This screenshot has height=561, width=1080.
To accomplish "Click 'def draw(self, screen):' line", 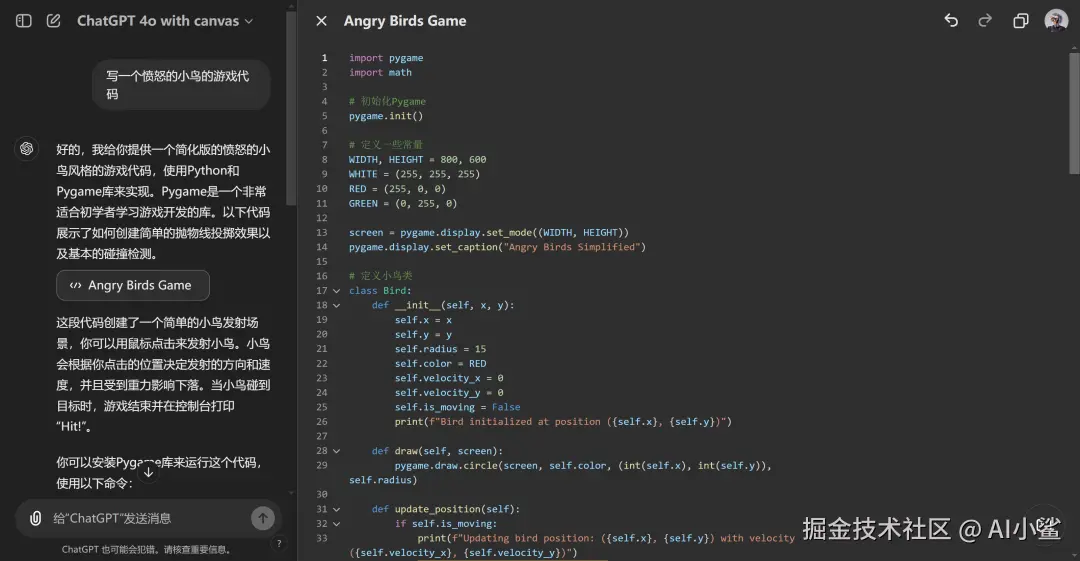I will point(437,451).
